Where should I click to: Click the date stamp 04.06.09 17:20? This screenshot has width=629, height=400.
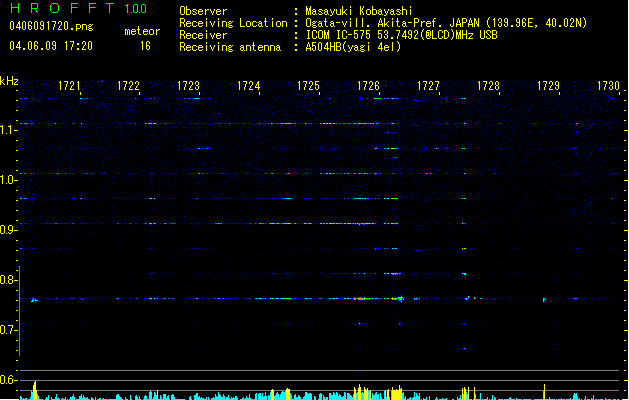coord(51,46)
